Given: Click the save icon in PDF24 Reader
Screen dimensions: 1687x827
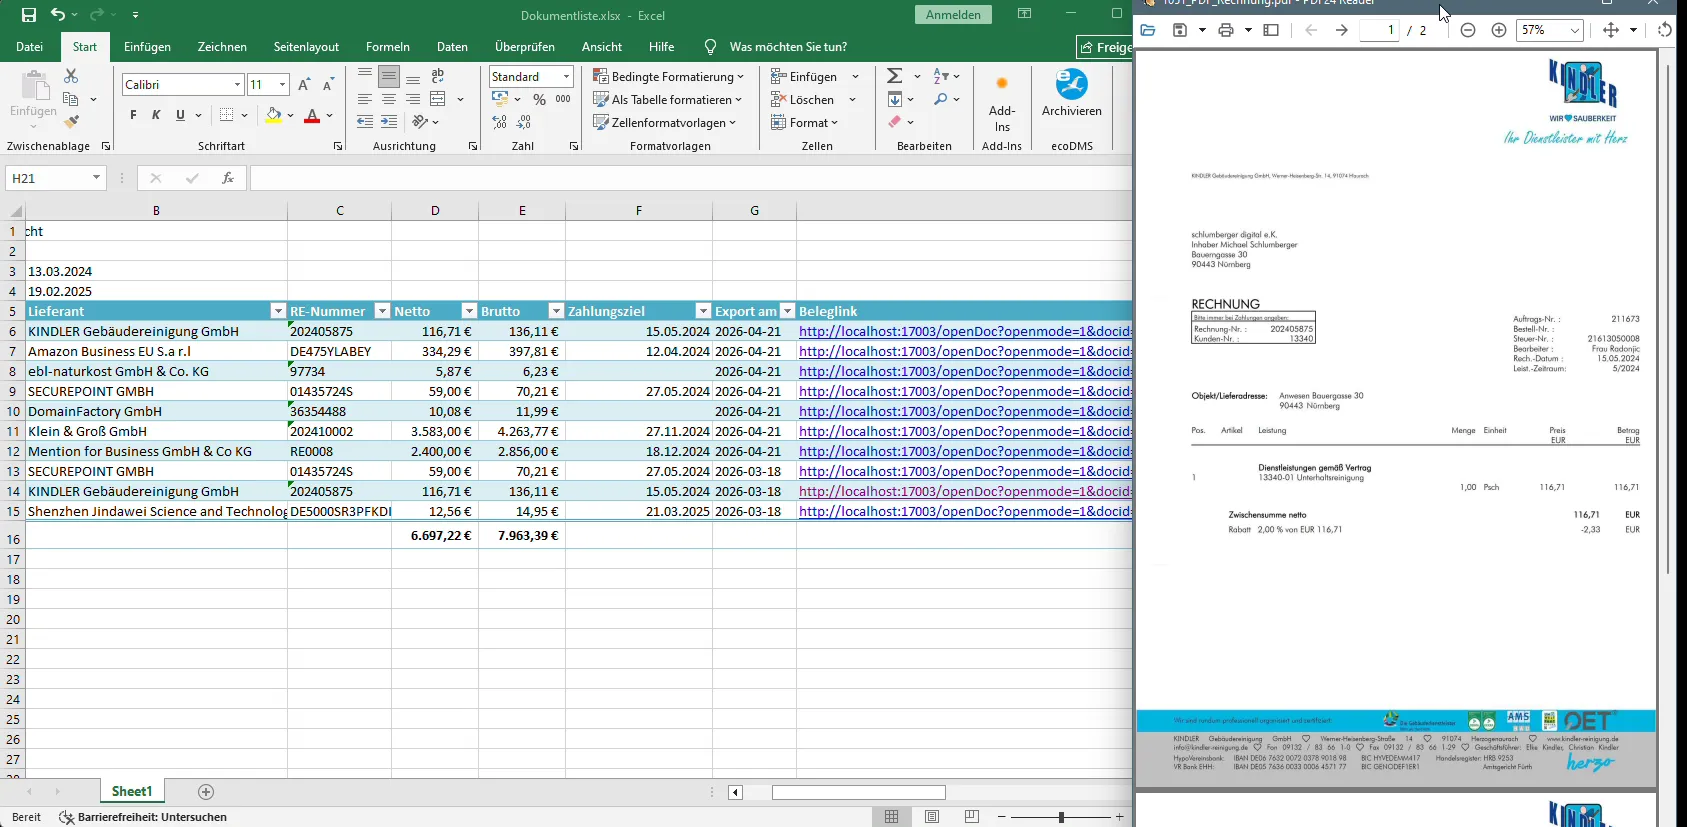Looking at the screenshot, I should pos(1180,30).
